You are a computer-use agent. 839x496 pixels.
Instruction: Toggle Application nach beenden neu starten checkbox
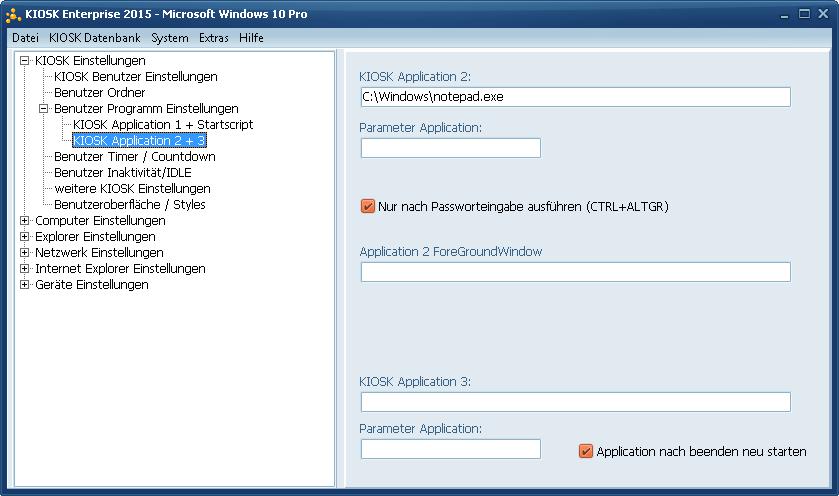point(586,451)
